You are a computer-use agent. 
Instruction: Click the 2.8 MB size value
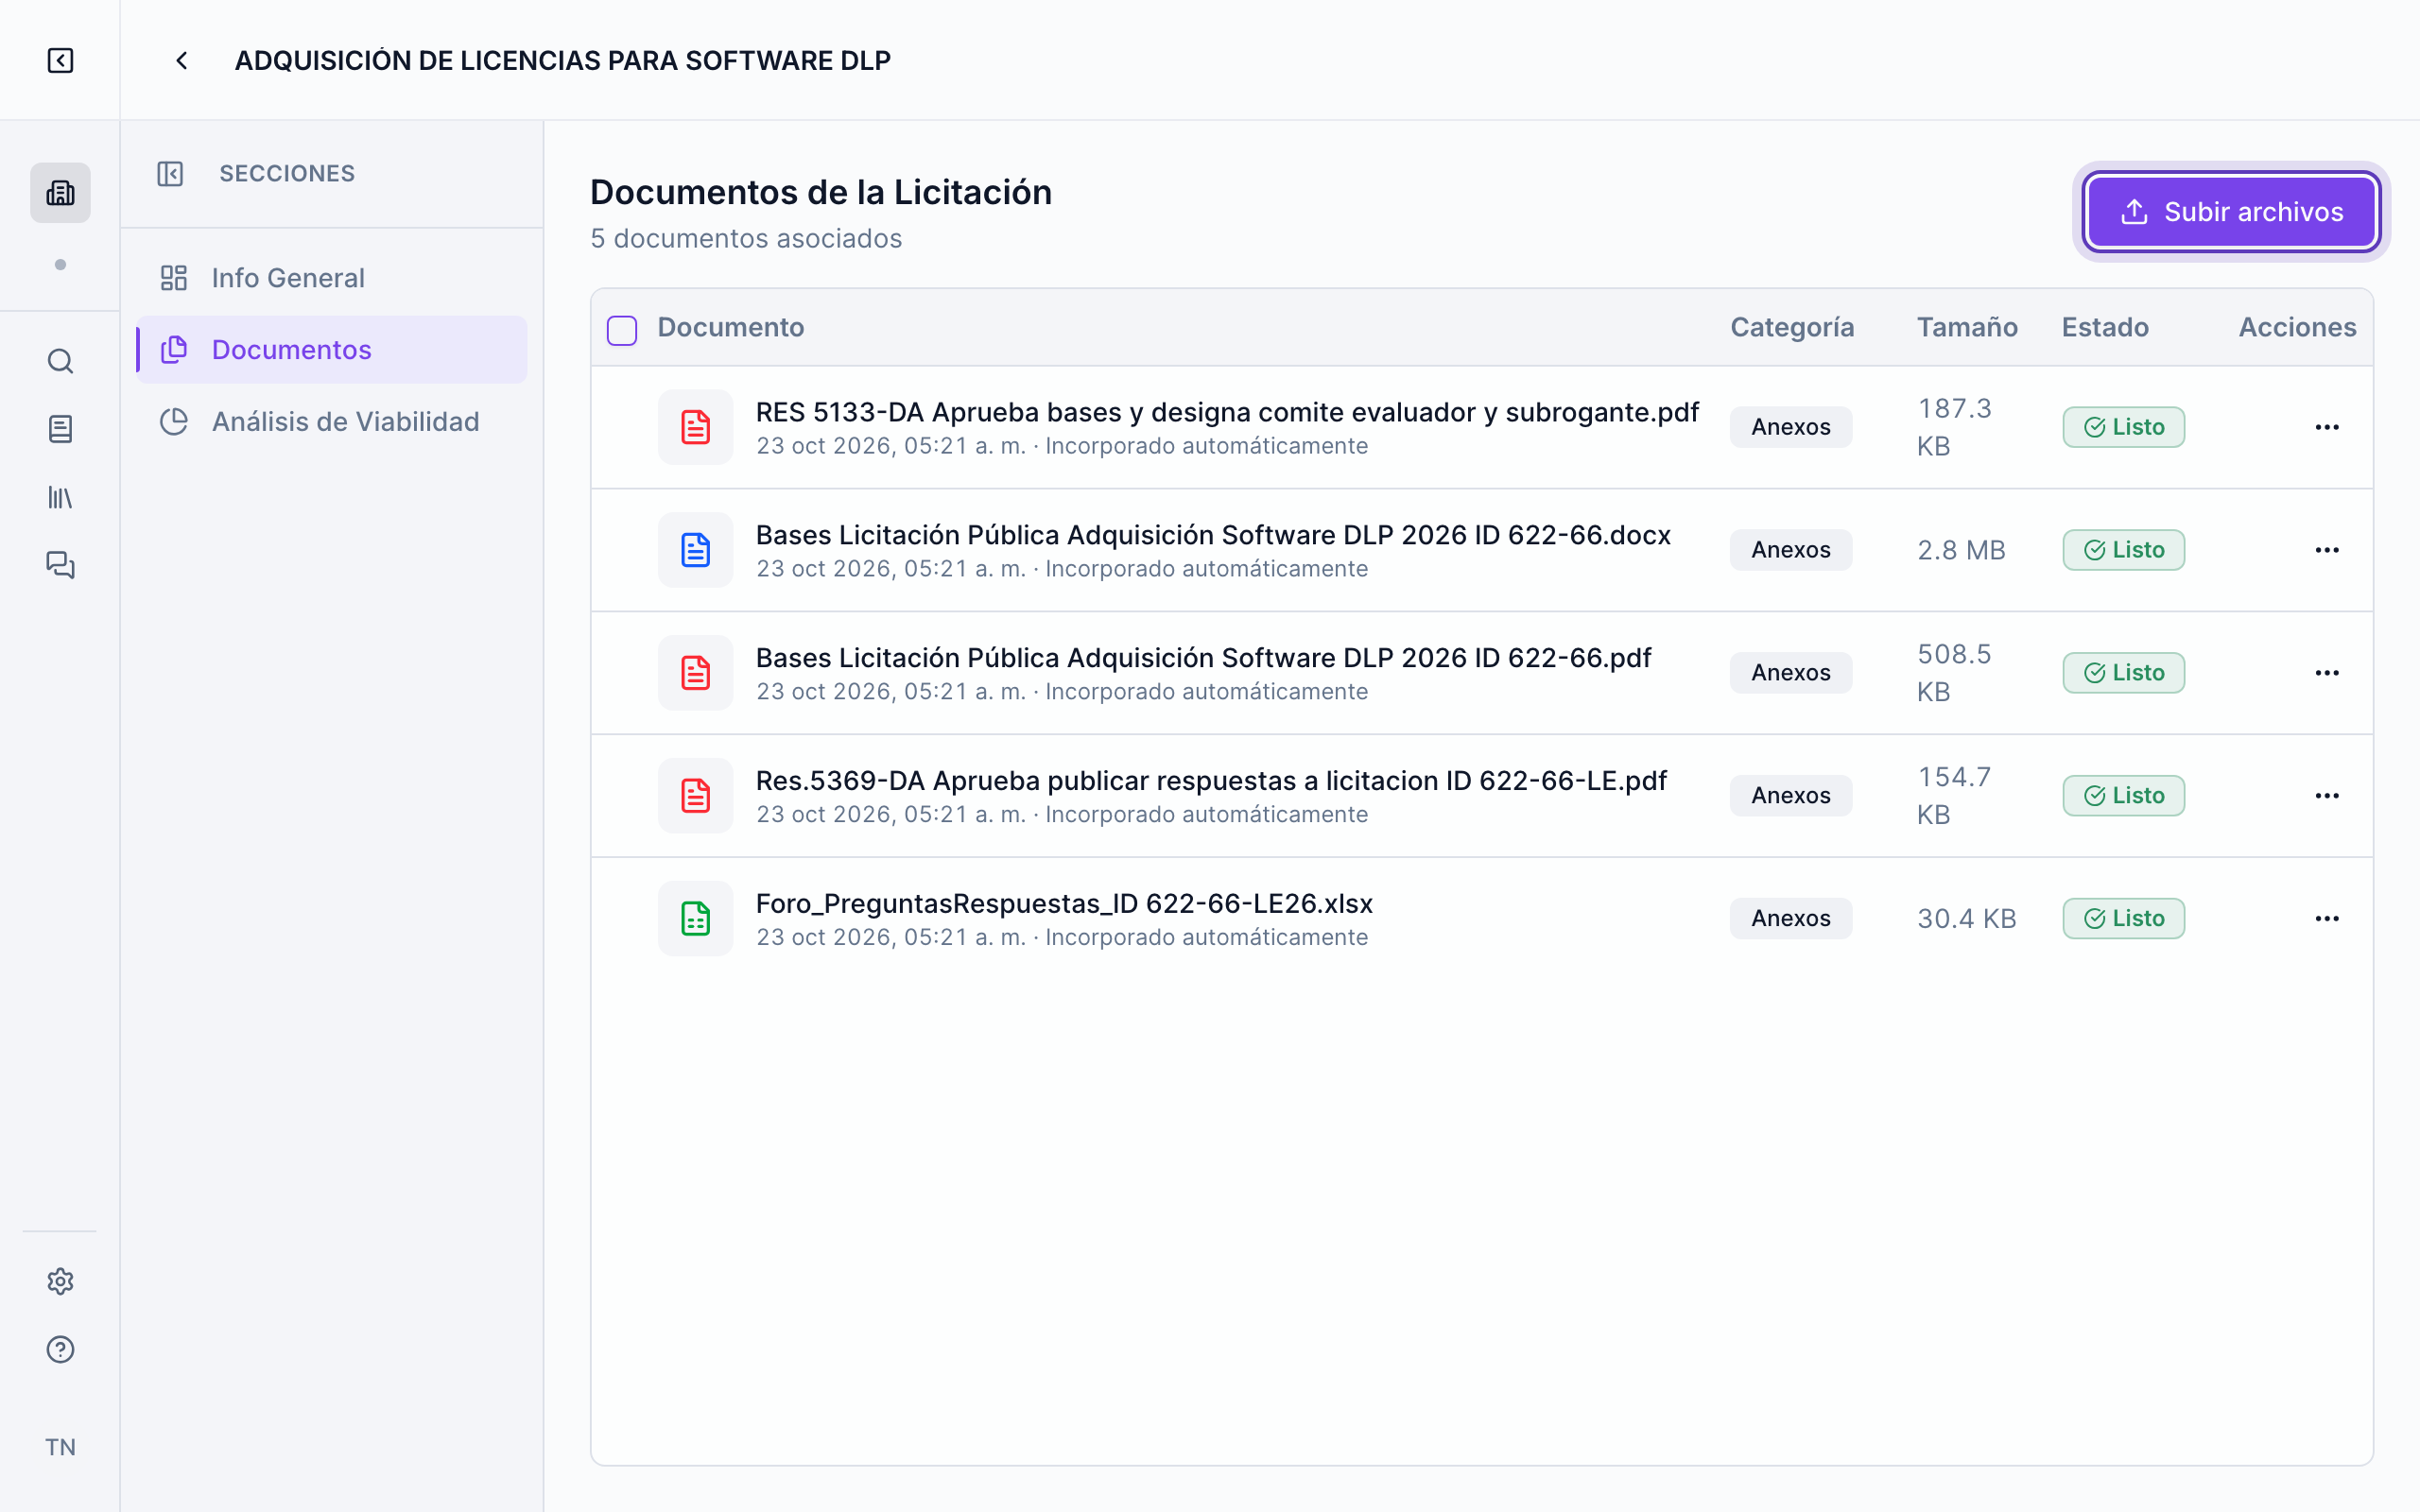pyautogui.click(x=1961, y=550)
